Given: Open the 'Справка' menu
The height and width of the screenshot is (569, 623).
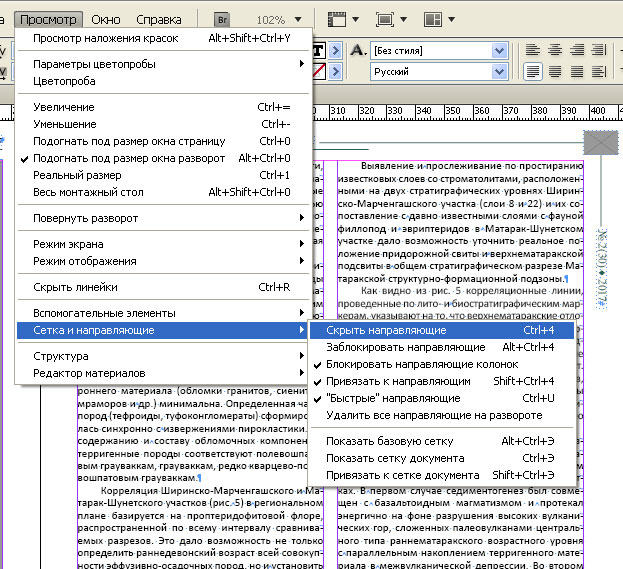Looking at the screenshot, I should [159, 19].
